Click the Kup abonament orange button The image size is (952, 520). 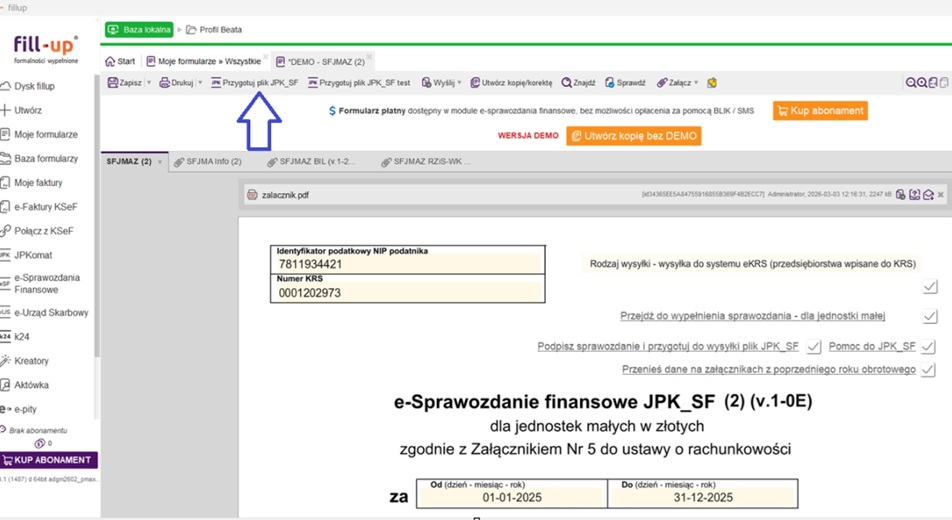tap(820, 111)
